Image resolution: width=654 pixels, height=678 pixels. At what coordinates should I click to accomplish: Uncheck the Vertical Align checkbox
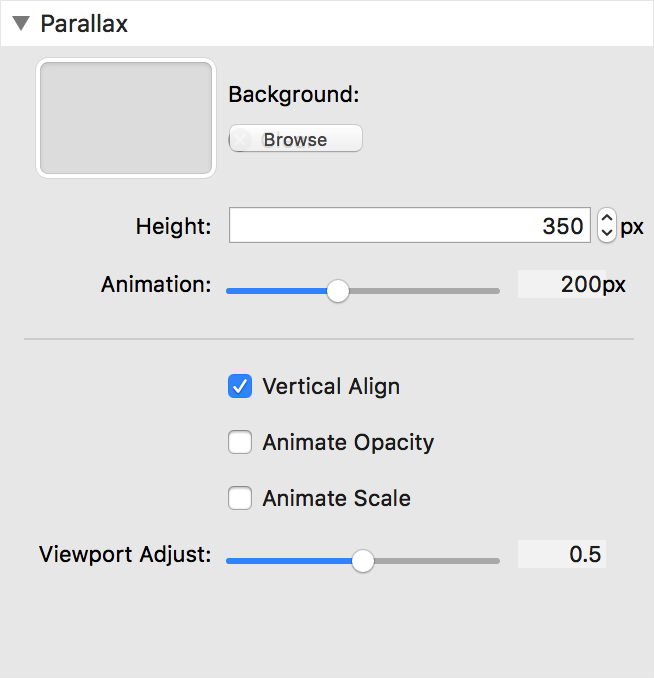240,386
